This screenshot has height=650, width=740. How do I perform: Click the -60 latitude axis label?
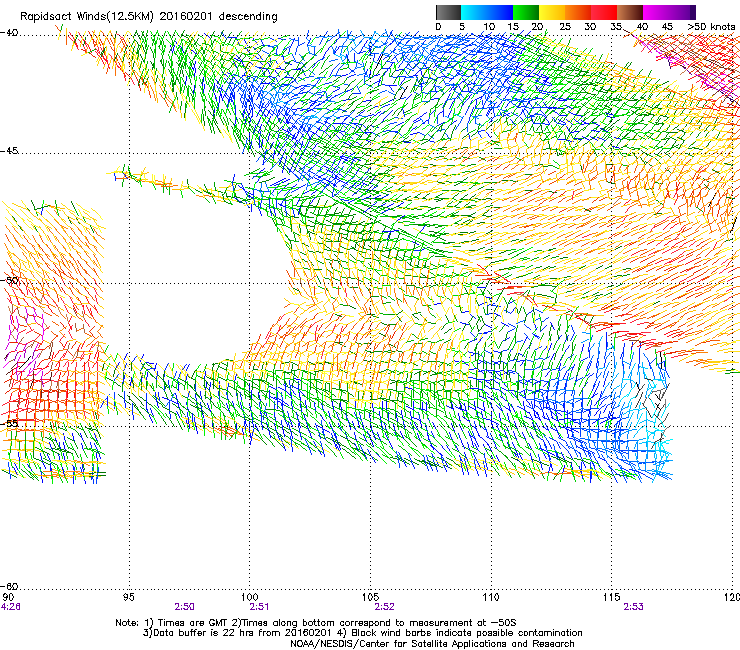coord(9,586)
